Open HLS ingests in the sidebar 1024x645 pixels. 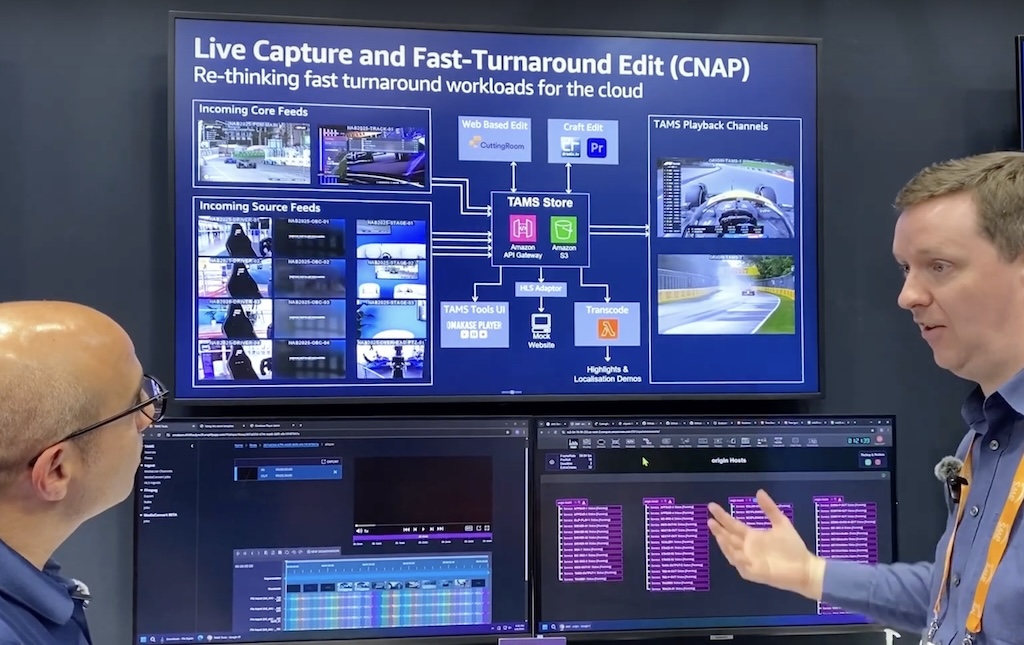pyautogui.click(x=152, y=483)
